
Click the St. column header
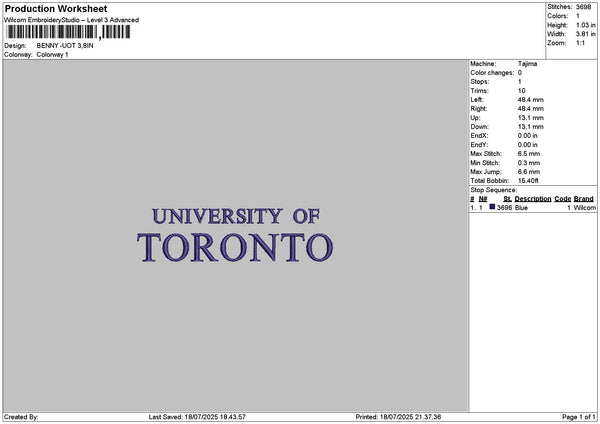coord(507,199)
